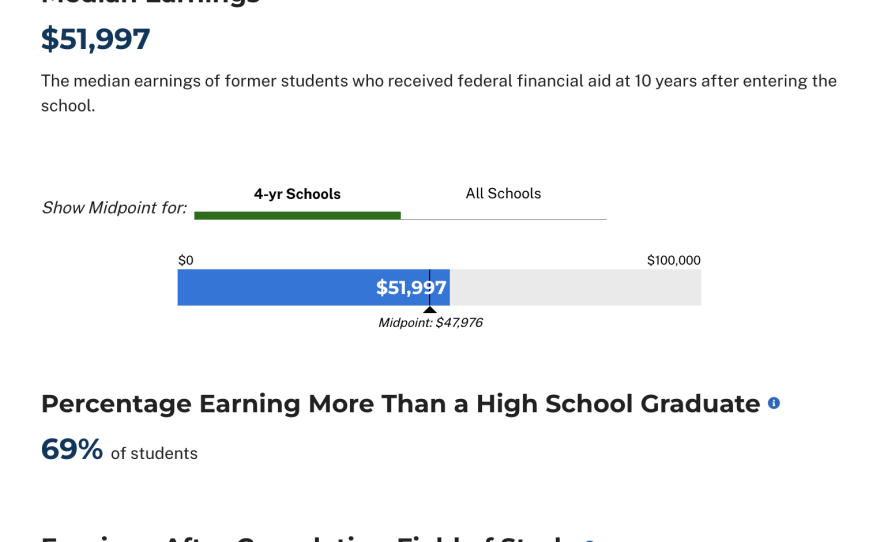Click the $0 scale label

tap(186, 260)
